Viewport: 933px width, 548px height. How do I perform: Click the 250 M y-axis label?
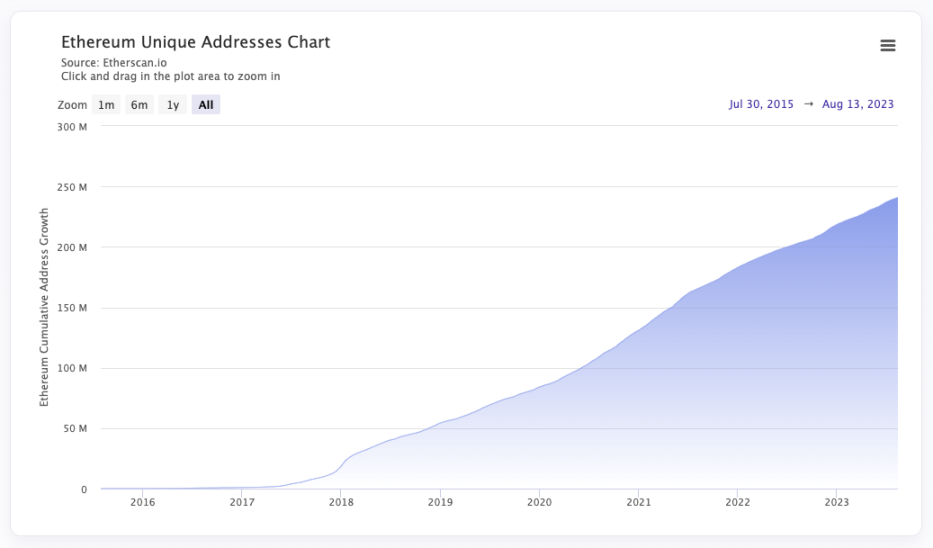72,187
